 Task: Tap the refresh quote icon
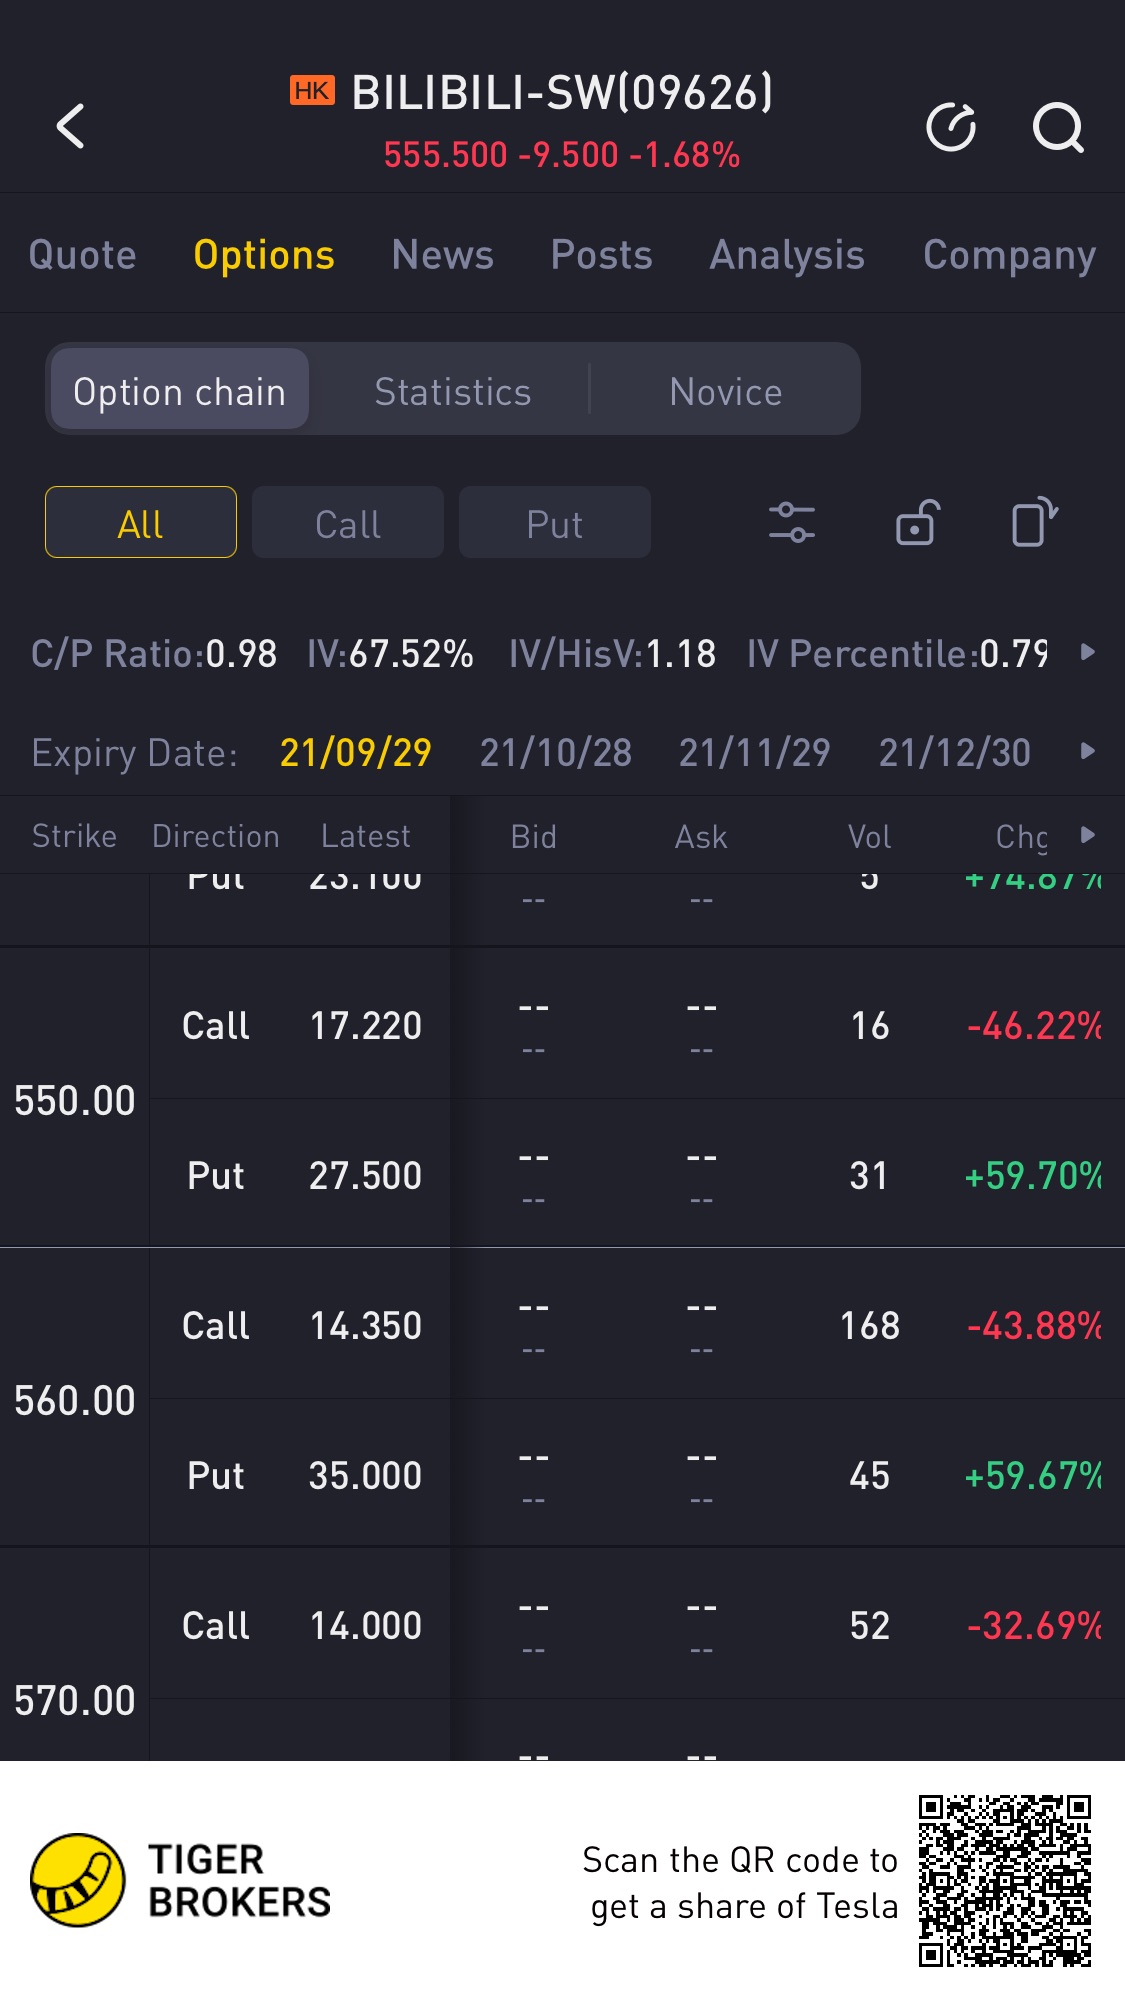[950, 127]
